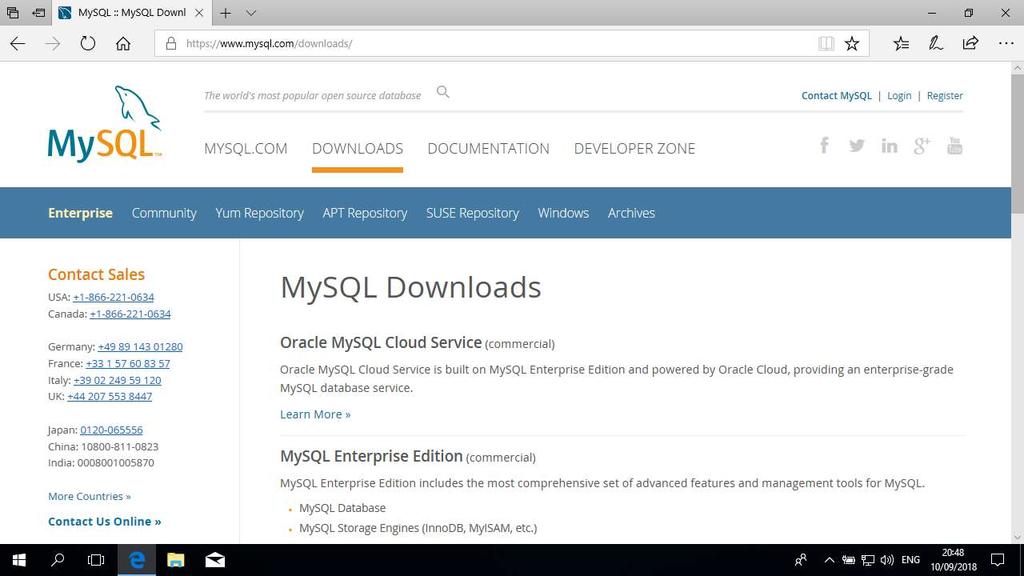Open Add notes pen icon
This screenshot has height=576, width=1024.
(x=936, y=44)
